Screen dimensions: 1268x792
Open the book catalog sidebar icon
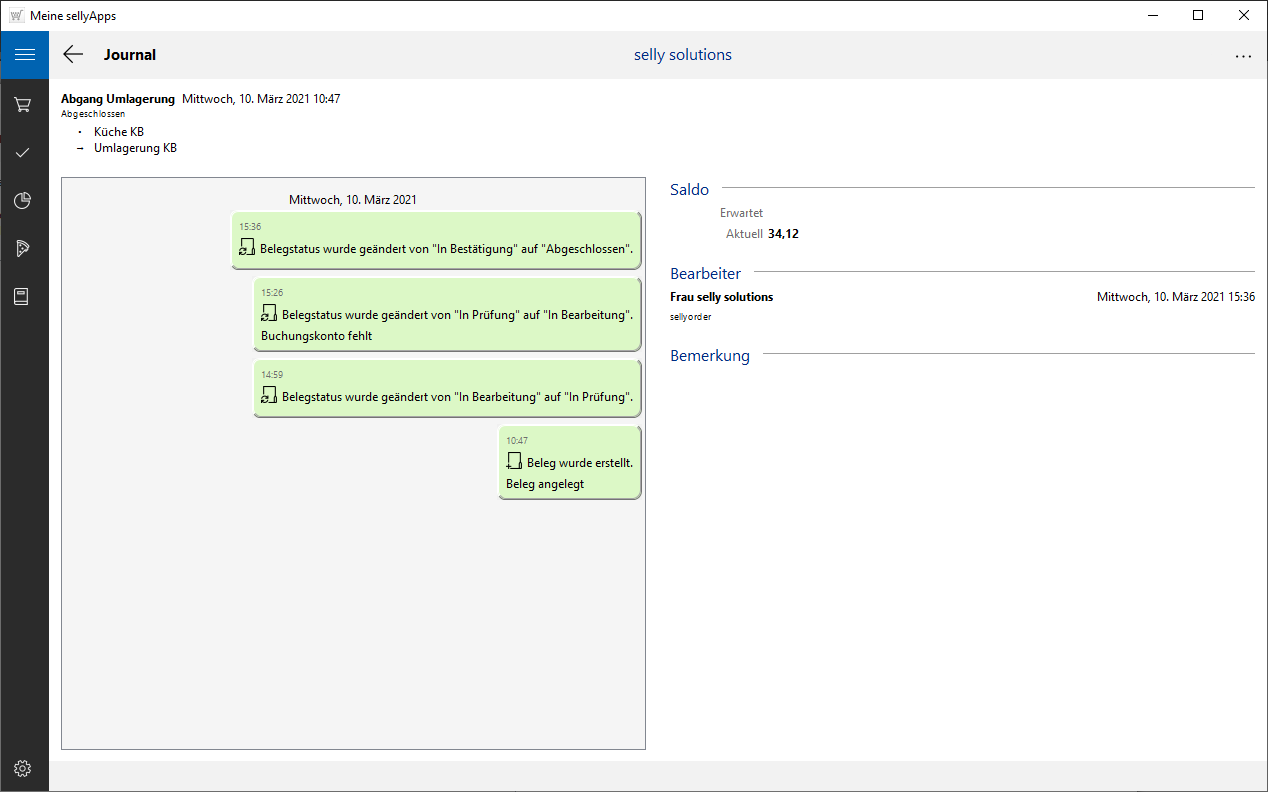click(x=23, y=296)
